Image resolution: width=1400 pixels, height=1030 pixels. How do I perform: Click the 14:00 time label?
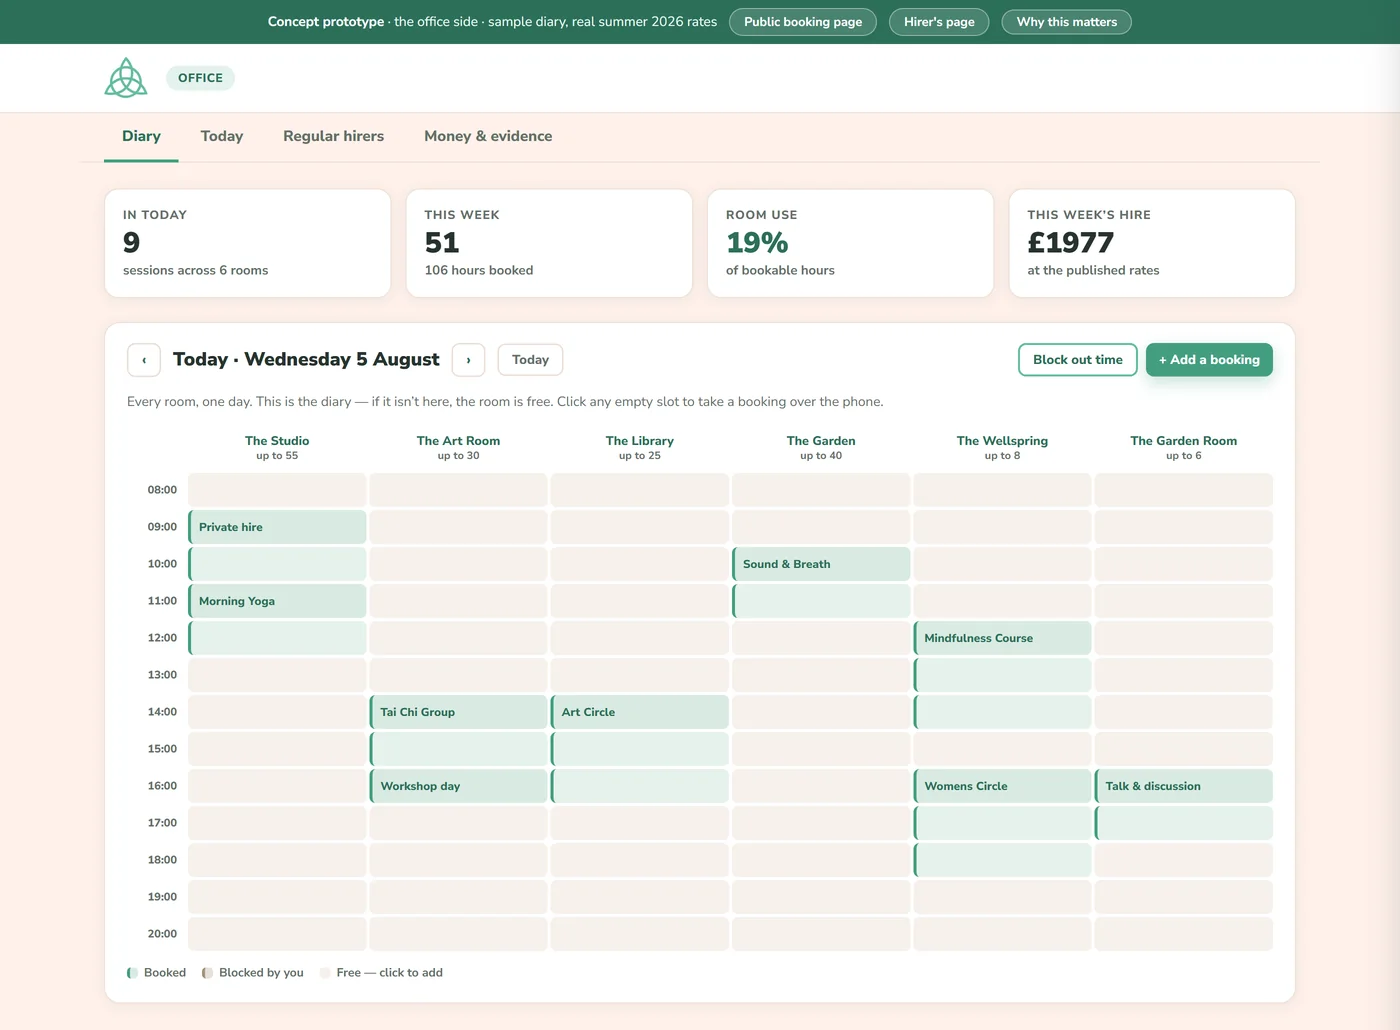(162, 712)
